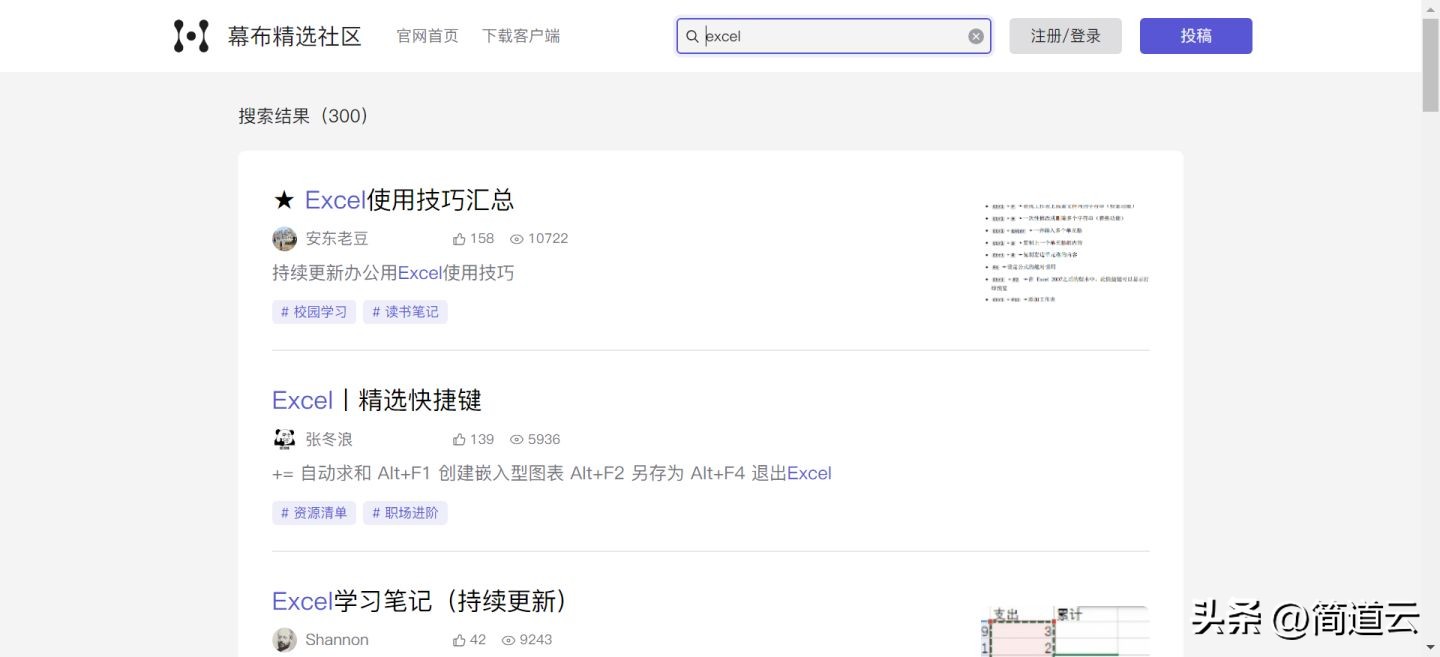Open article Excel丨精选快捷键
1440x657 pixels.
tap(377, 401)
